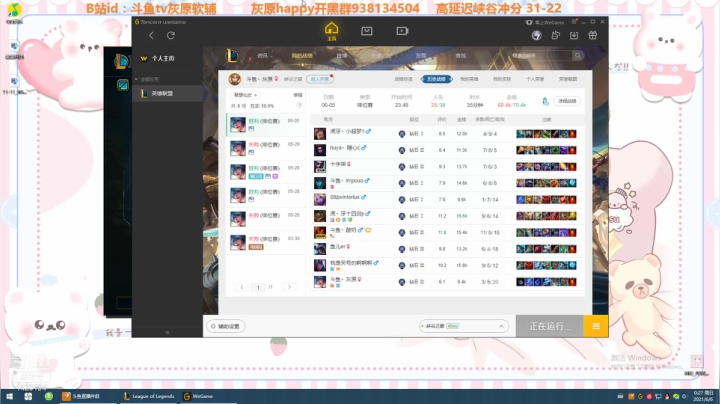The width and height of the screenshot is (720, 404).
Task: Click player name 虎牙、小超梦1
Action: 347,132
